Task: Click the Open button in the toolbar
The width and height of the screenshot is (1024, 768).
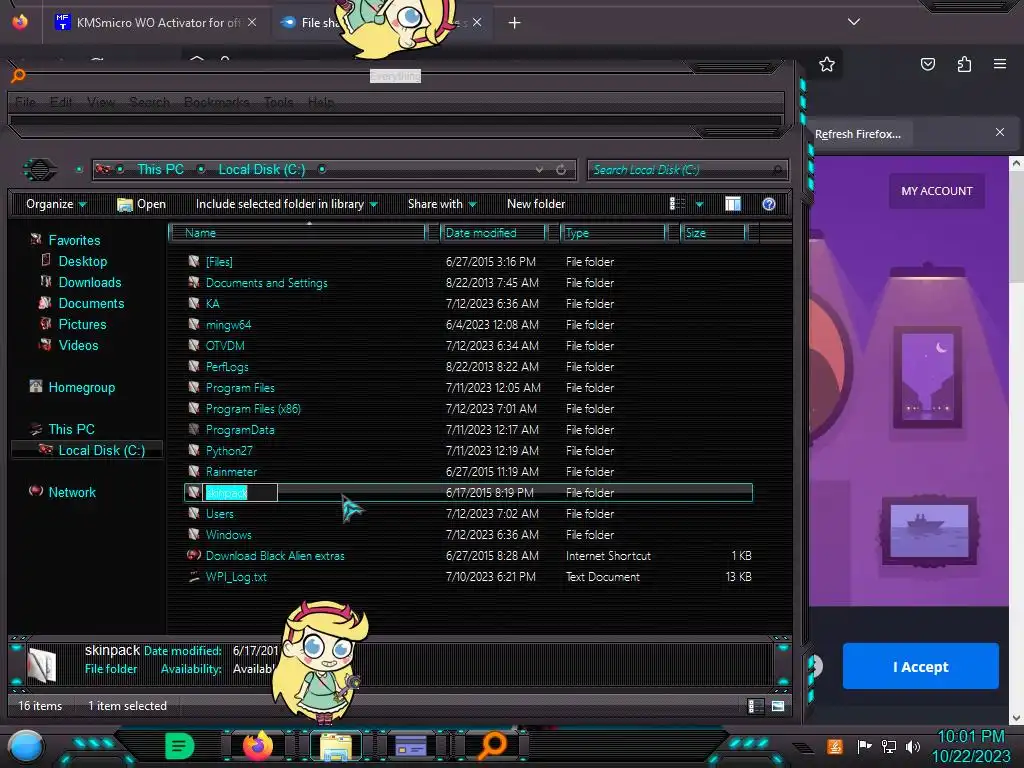Action: point(141,204)
